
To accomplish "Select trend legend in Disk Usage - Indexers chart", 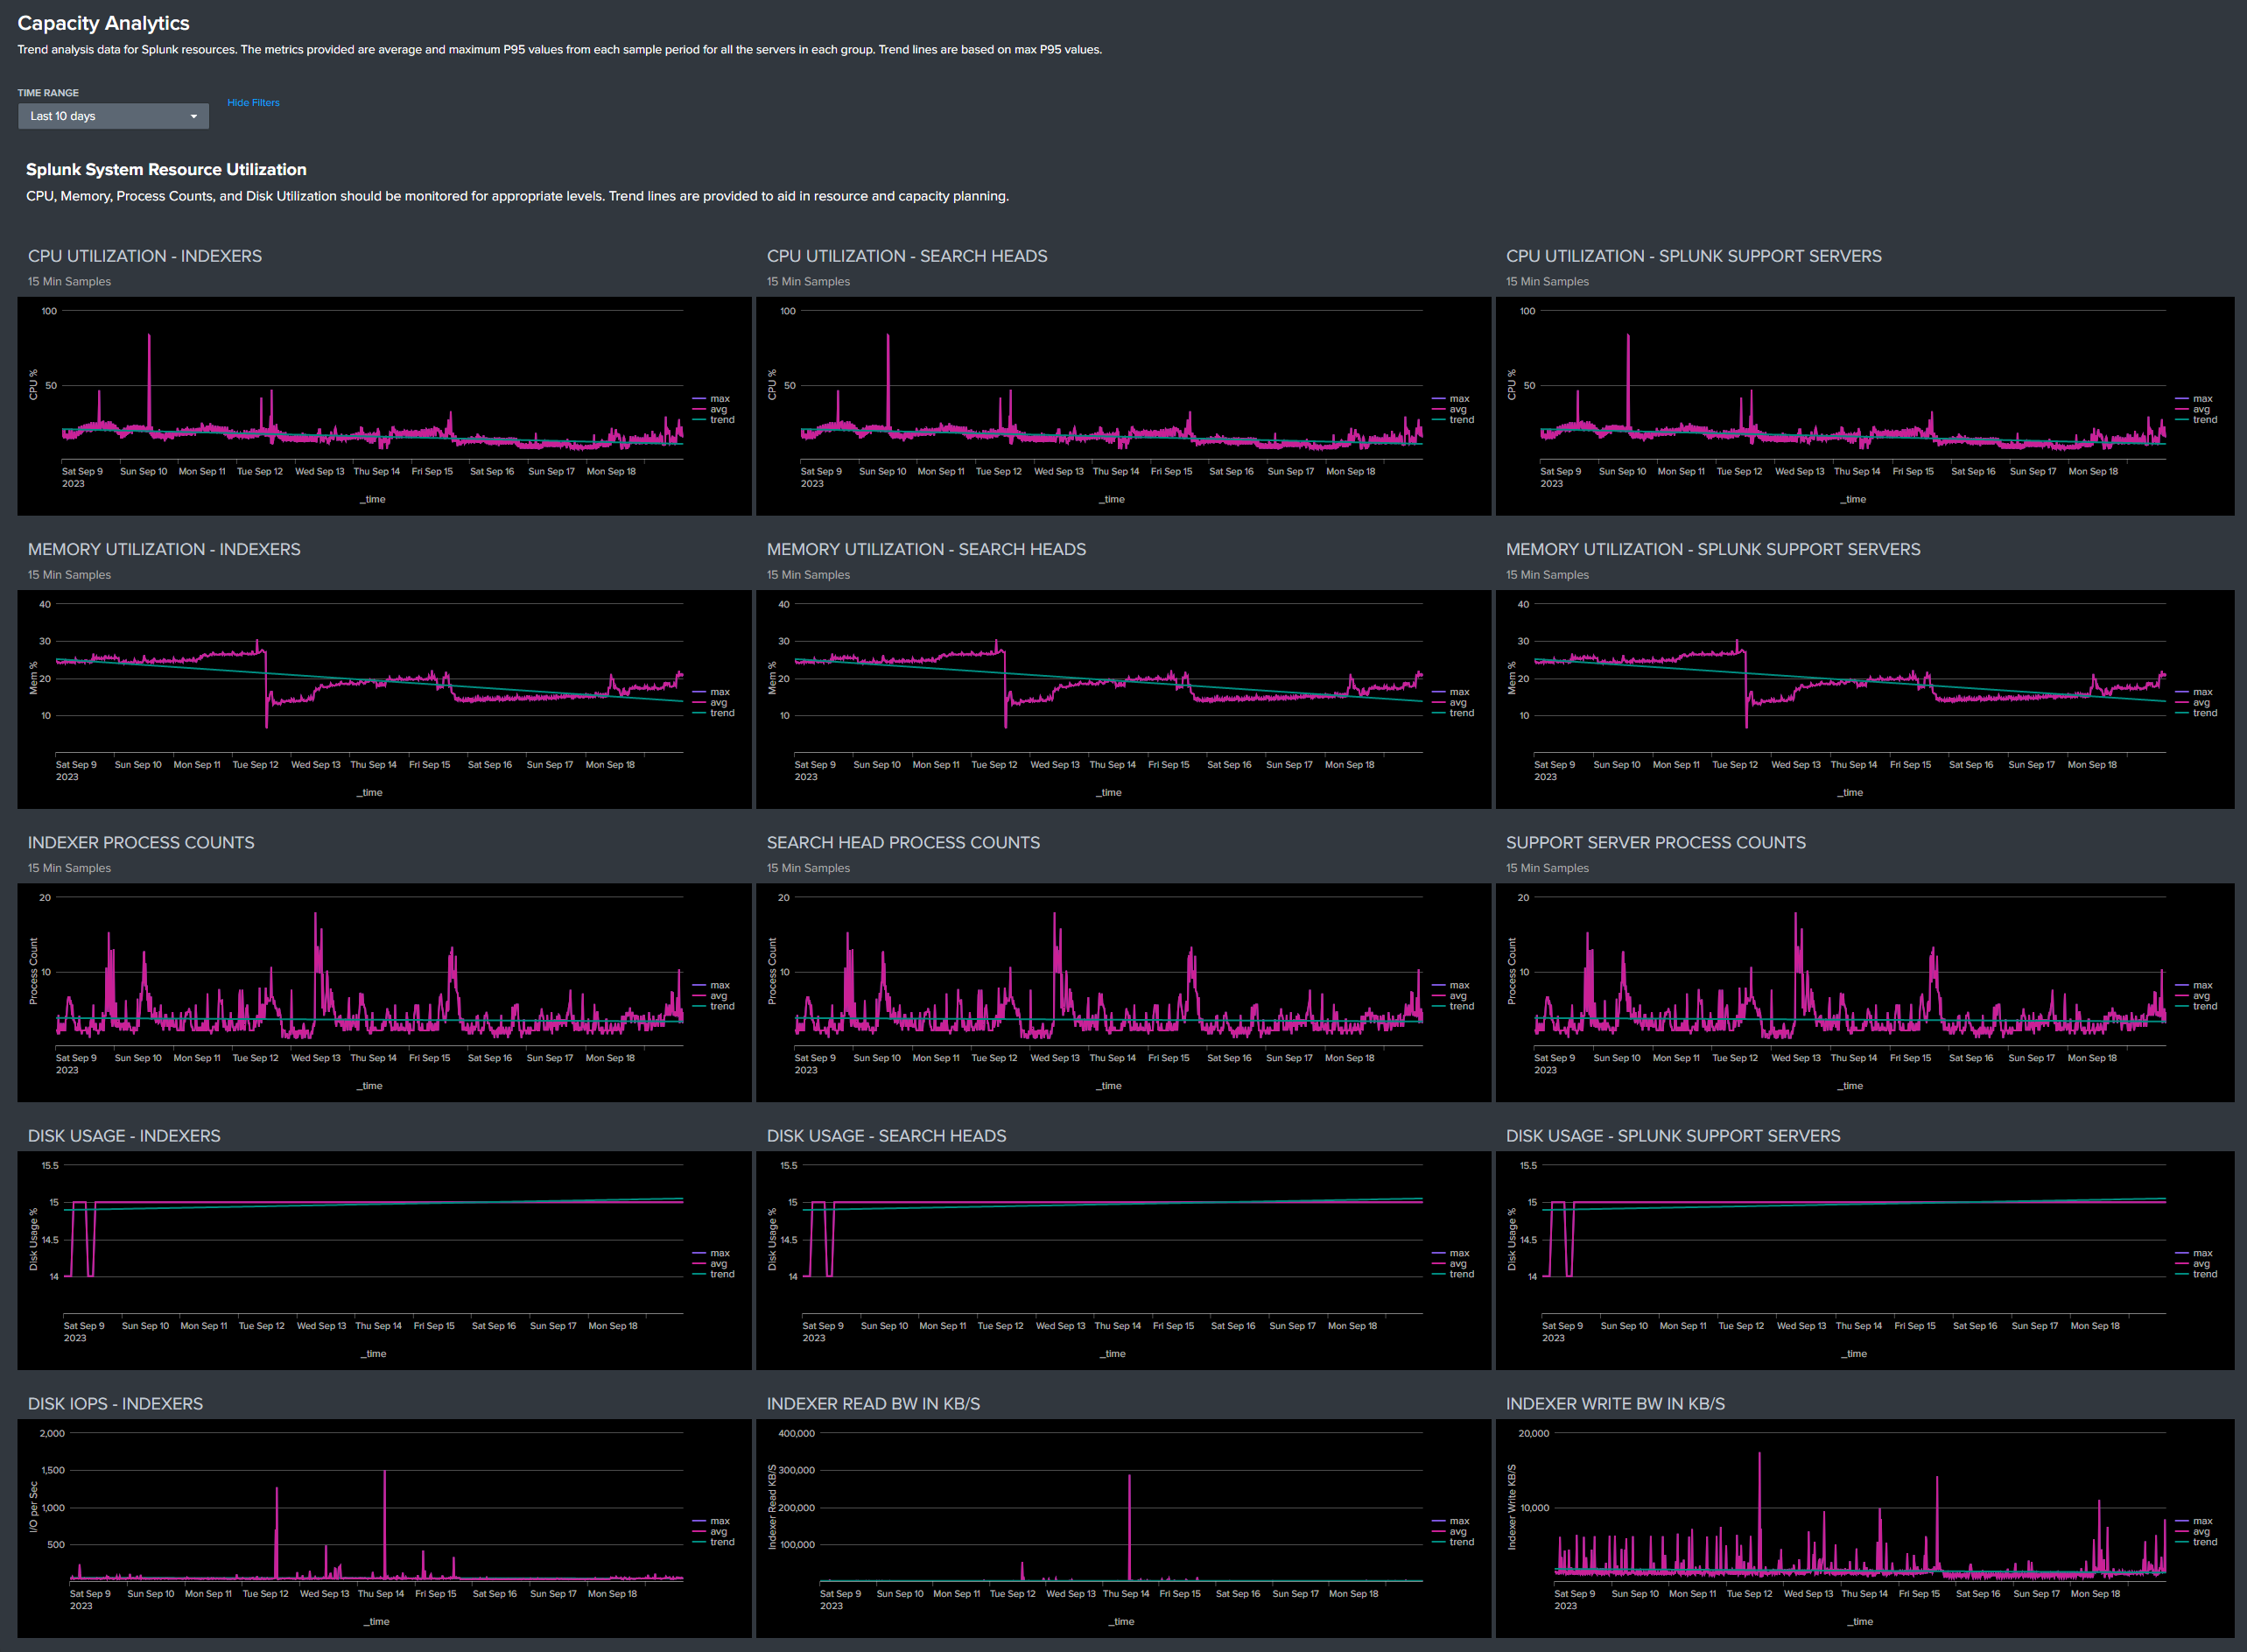I will [713, 1274].
